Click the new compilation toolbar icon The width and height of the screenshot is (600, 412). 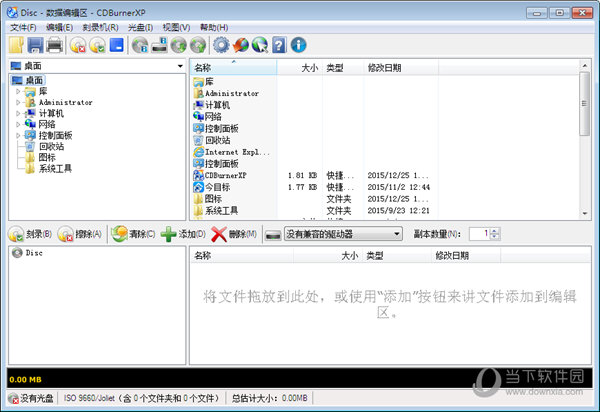click(x=16, y=45)
